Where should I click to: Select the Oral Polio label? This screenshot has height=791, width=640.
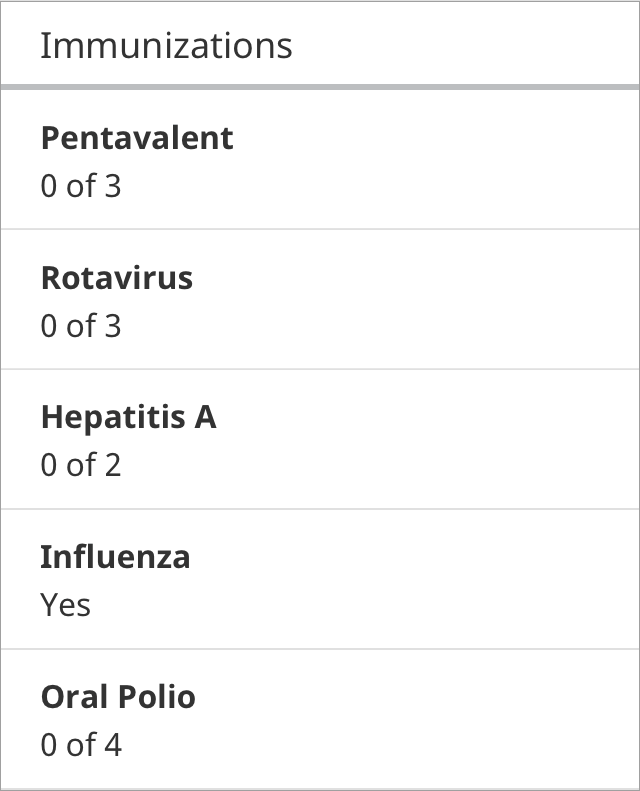pyautogui.click(x=118, y=697)
